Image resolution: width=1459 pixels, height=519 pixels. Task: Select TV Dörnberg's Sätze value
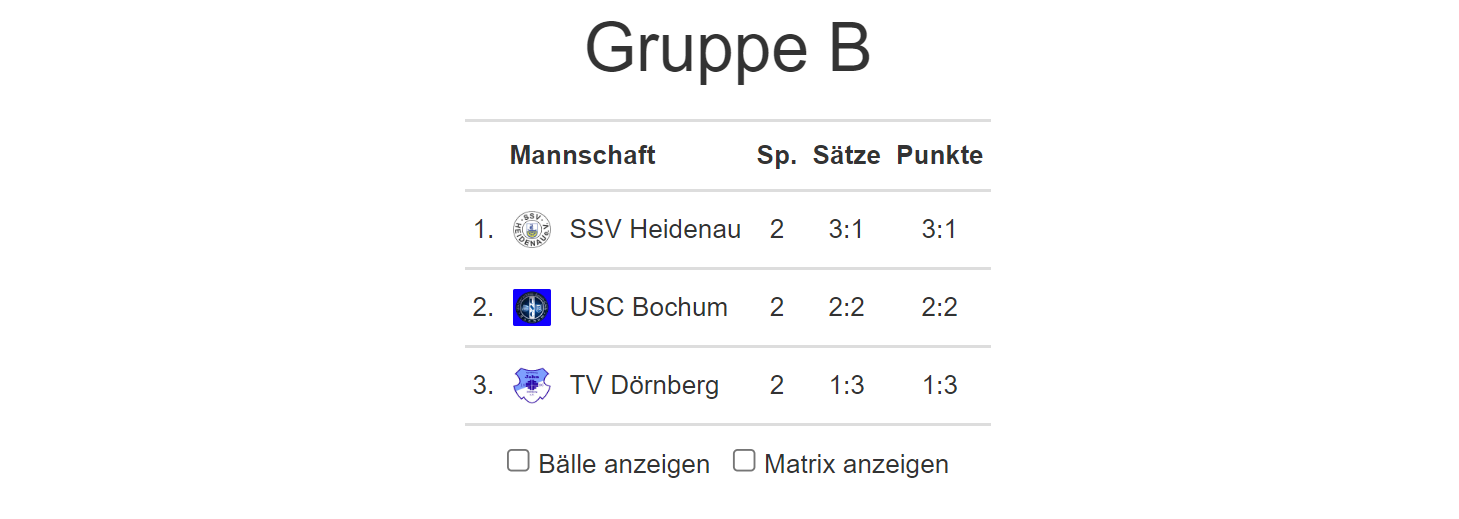(846, 385)
